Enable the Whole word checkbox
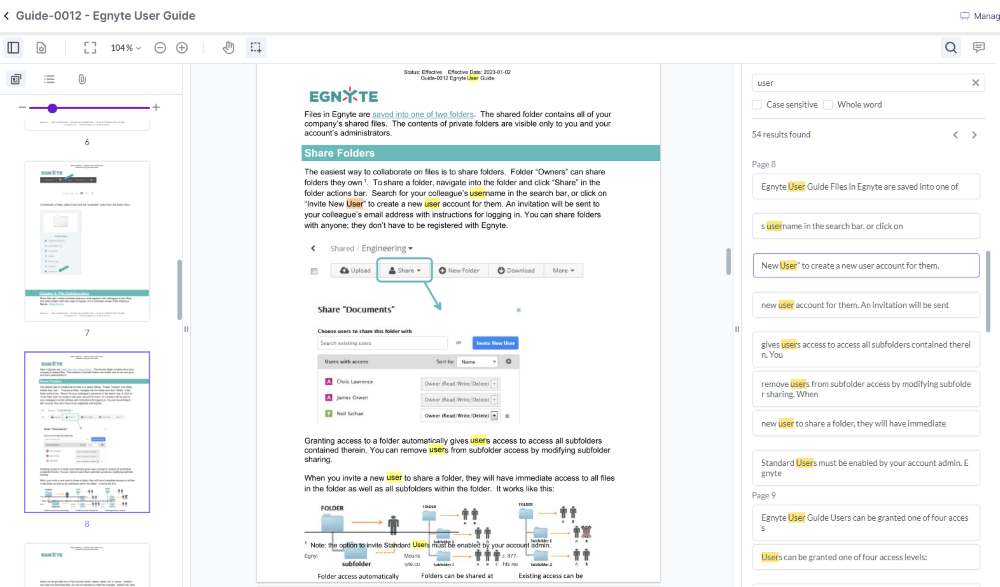 [x=828, y=105]
